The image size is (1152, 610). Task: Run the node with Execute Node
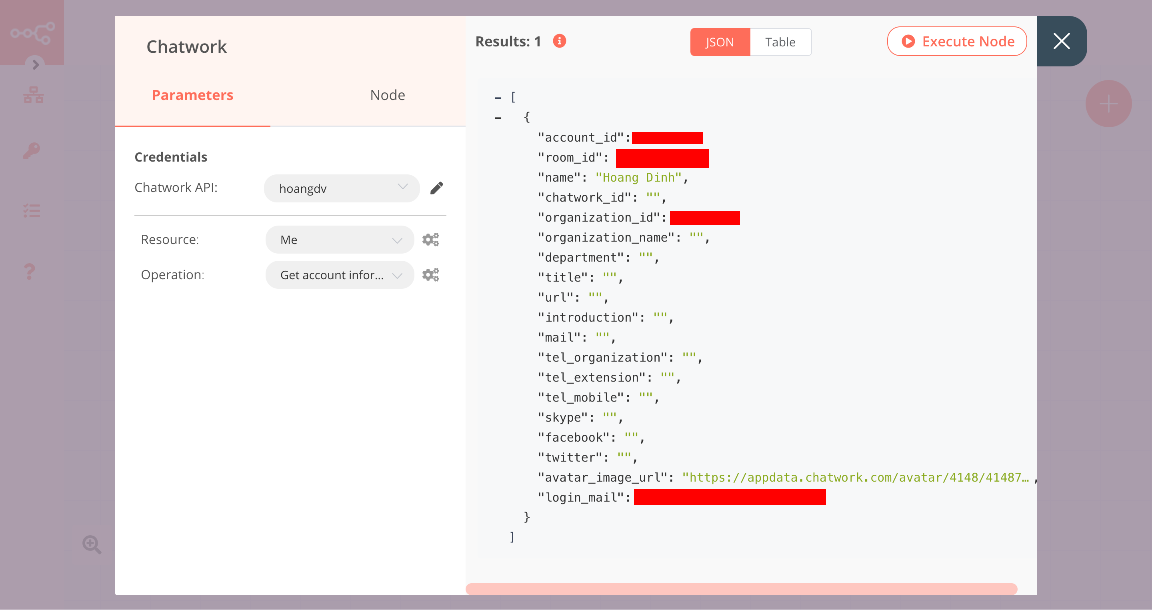957,42
